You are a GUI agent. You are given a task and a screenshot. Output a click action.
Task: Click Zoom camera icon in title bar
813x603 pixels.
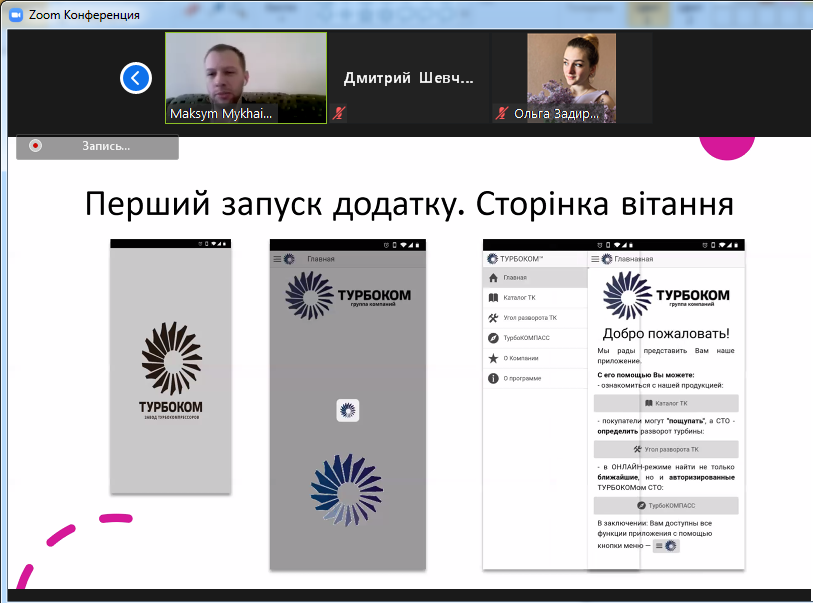(16, 15)
